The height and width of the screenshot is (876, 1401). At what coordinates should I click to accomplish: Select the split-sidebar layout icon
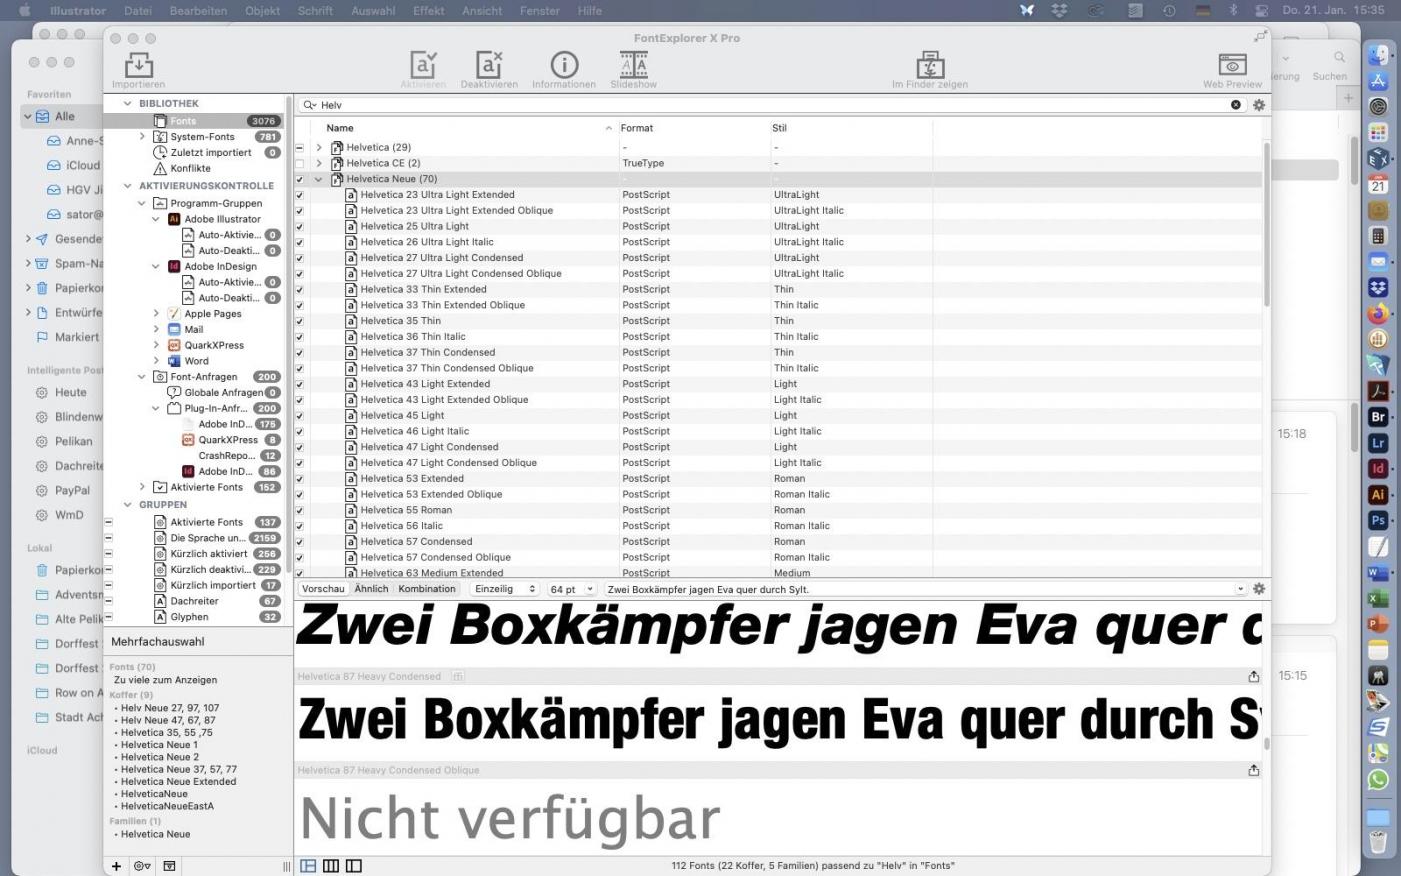pyautogui.click(x=353, y=866)
